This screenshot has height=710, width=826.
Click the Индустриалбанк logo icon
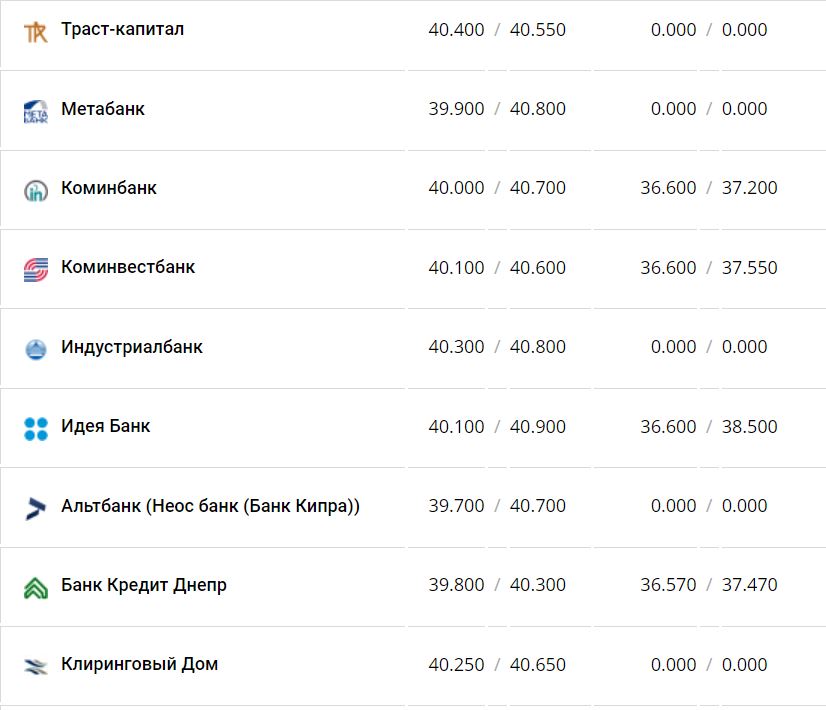pos(36,349)
